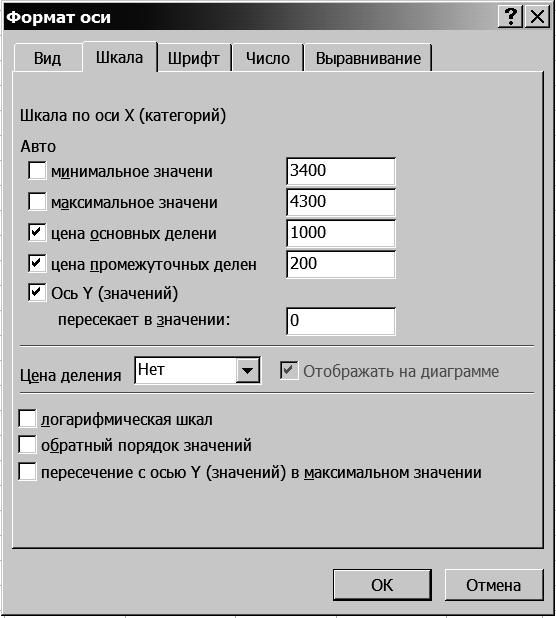The width and height of the screenshot is (556, 618).
Task: Uncheck цена основных делений checkbox
Action: tap(37, 233)
